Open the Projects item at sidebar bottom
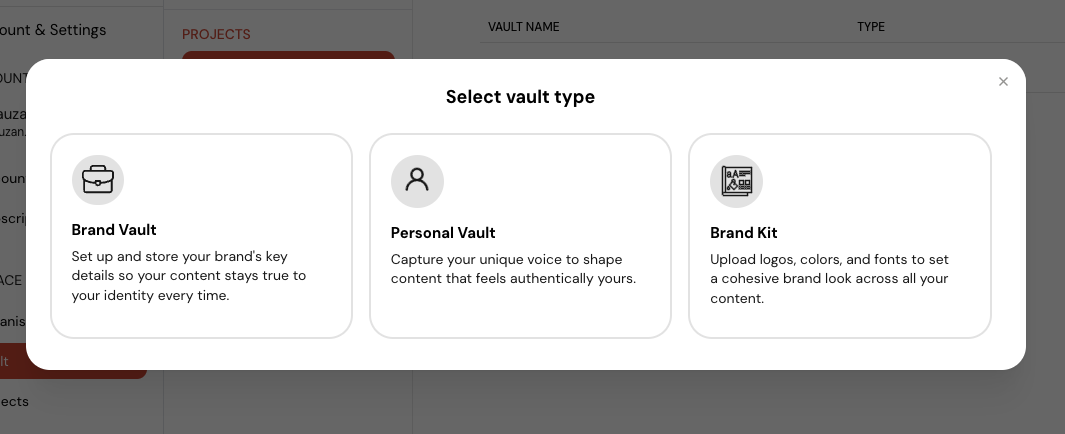 point(14,401)
